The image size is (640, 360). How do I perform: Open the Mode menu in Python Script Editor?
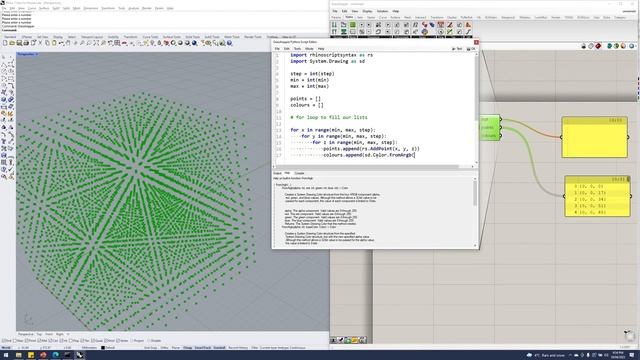click(309, 49)
